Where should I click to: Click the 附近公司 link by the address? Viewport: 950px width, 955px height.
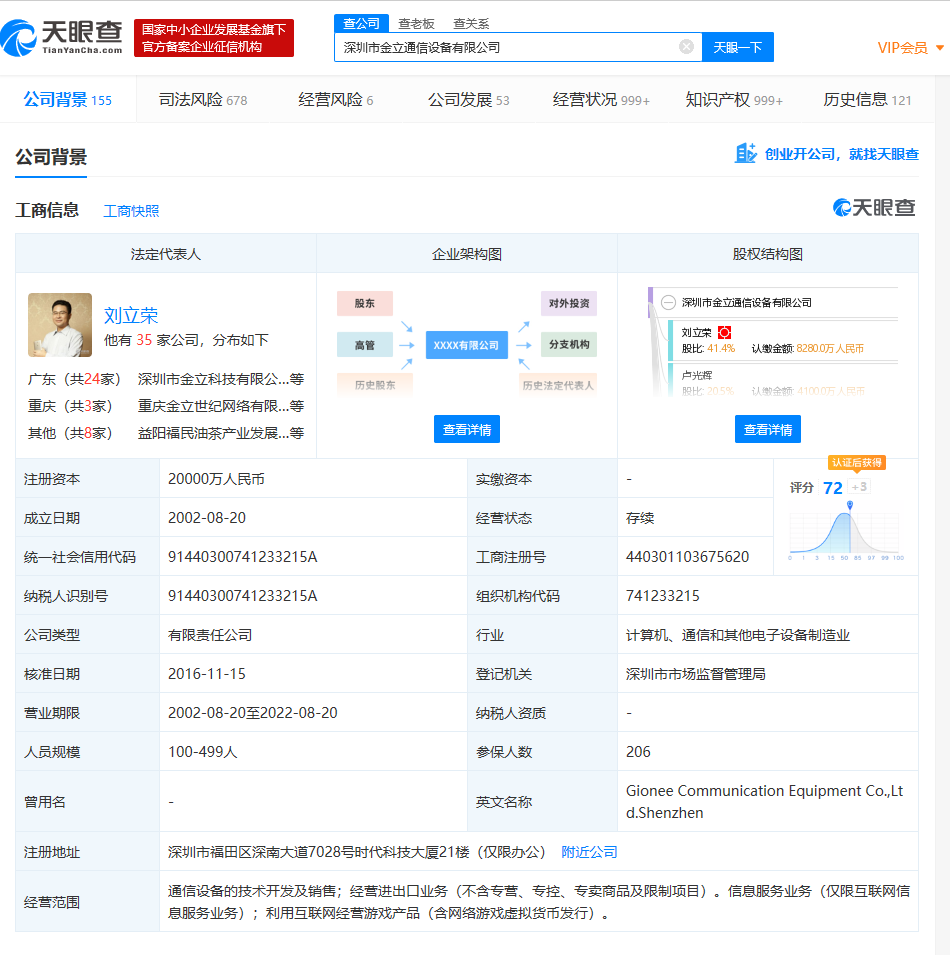589,852
